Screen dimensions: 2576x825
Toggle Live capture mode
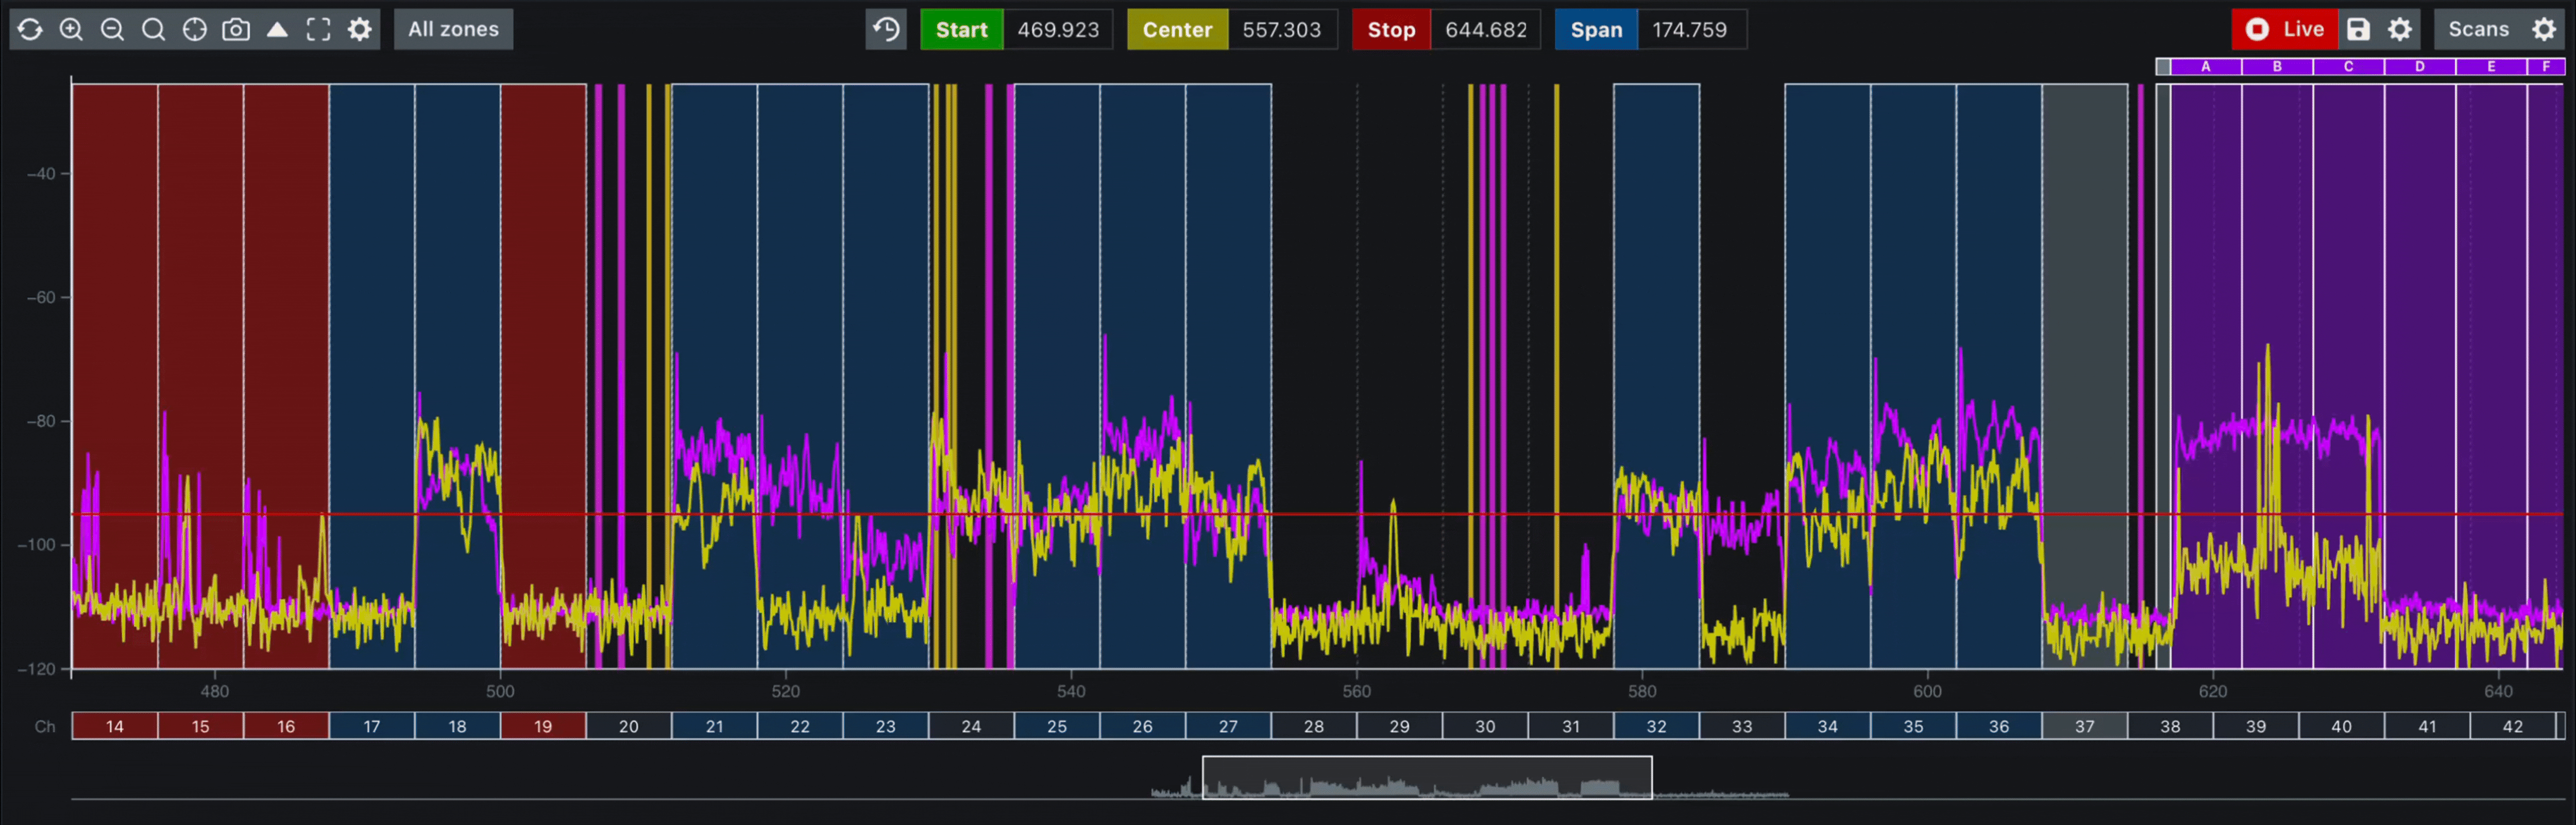click(2285, 29)
